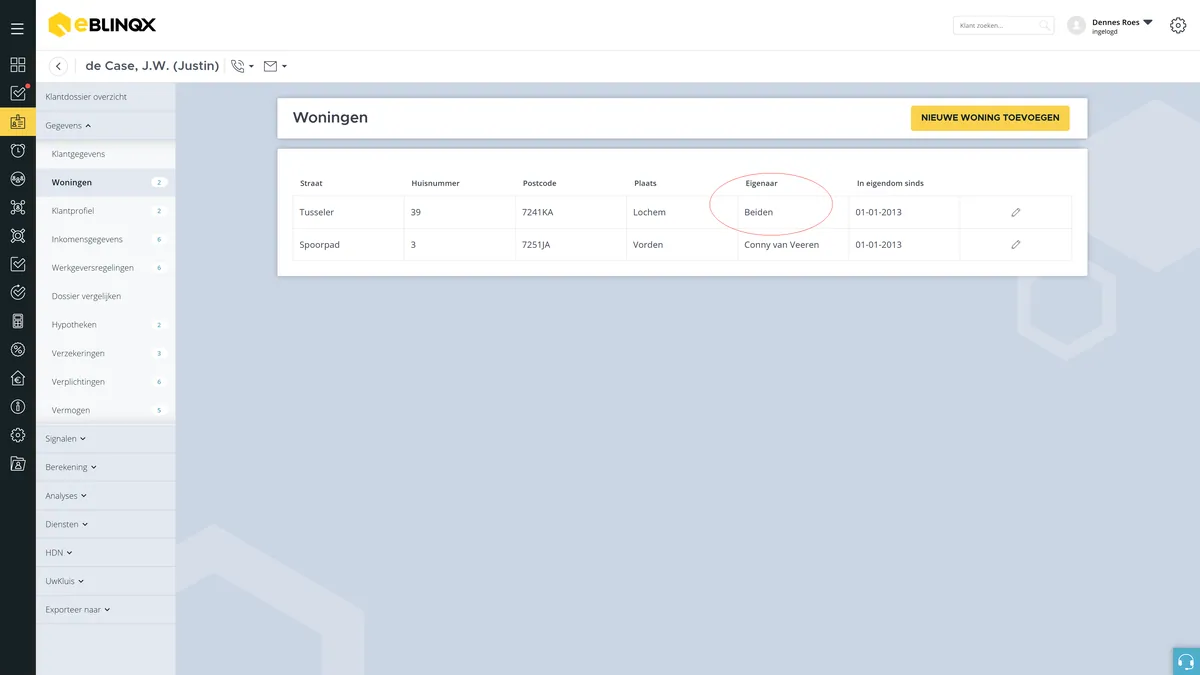Click the folder with person icon
Image resolution: width=1200 pixels, height=675 pixels.
coord(17,464)
